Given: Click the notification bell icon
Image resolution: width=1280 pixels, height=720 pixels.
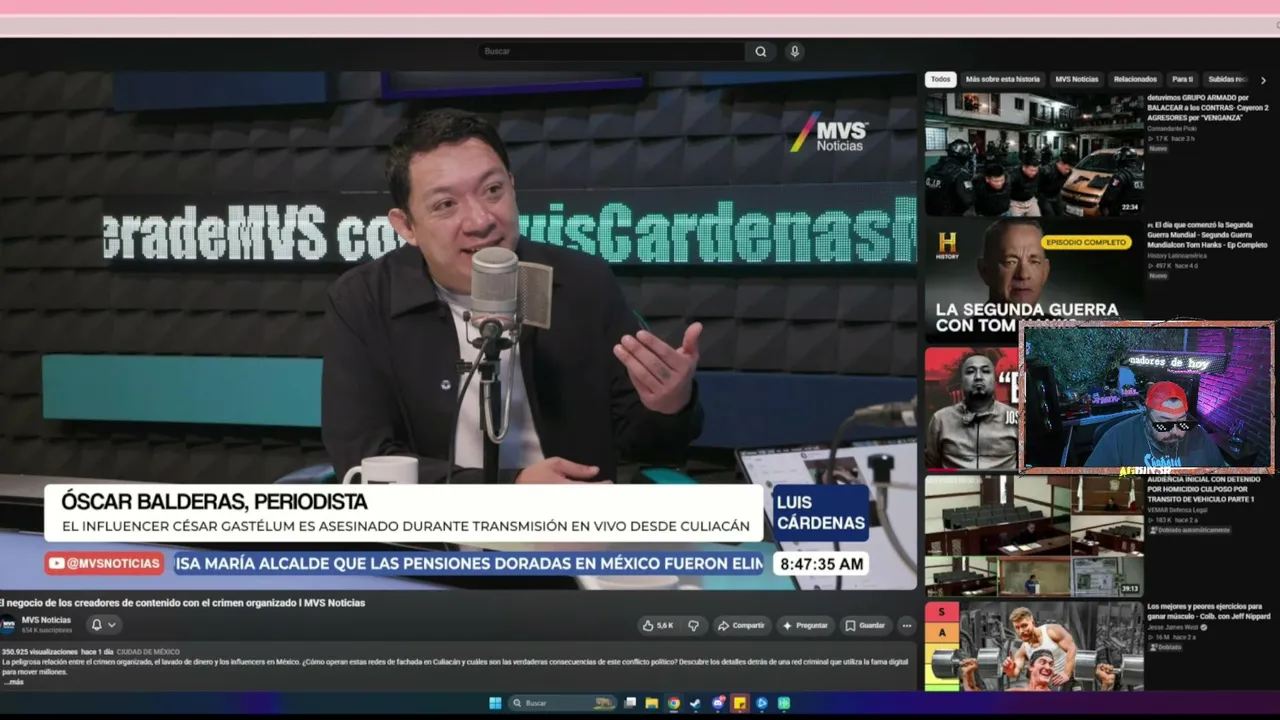Looking at the screenshot, I should [x=97, y=625].
